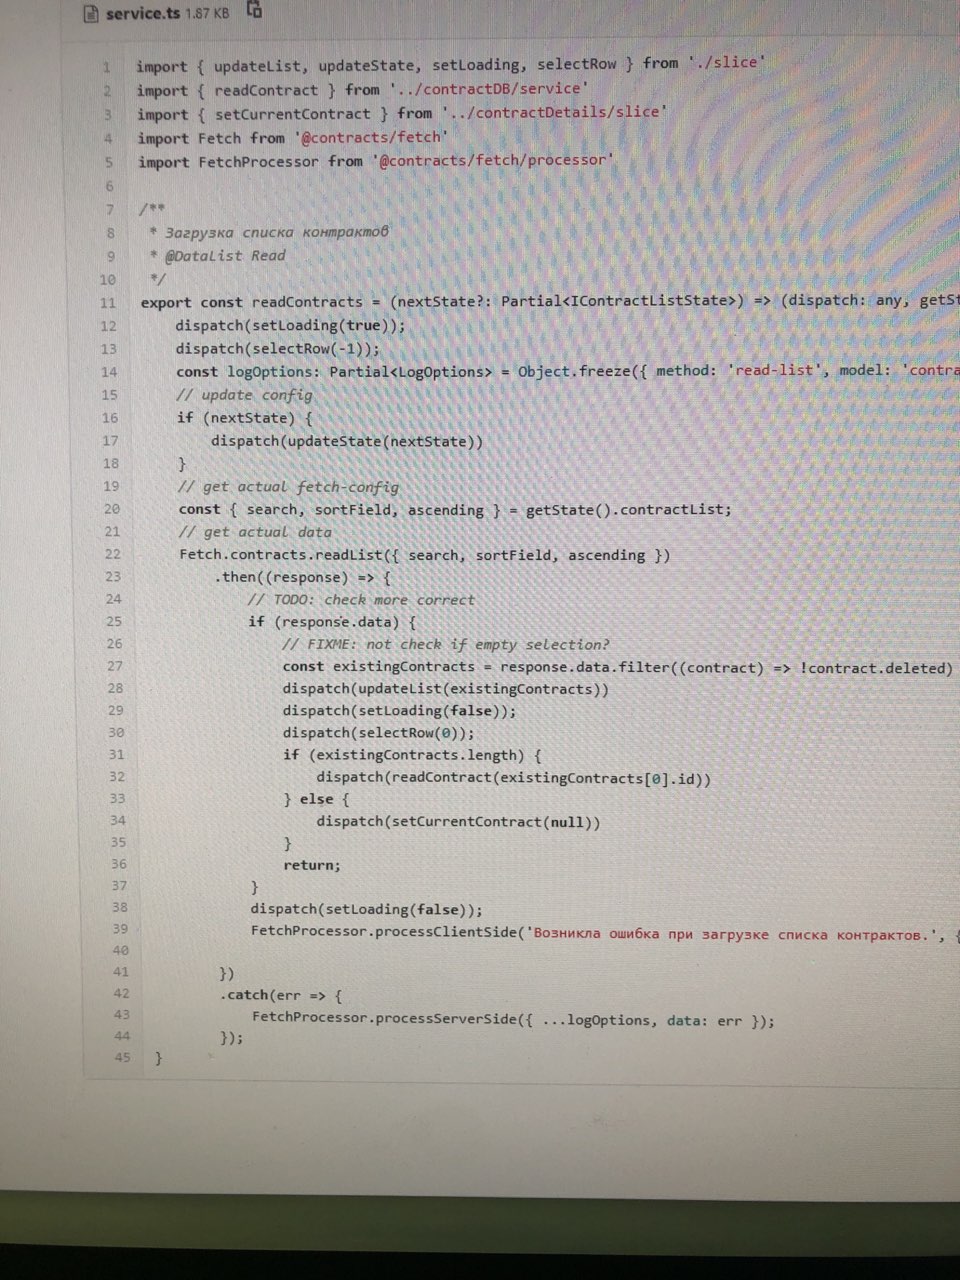Click 'if (nextState) {' on line 16
The height and width of the screenshot is (1280, 960).
click(245, 418)
